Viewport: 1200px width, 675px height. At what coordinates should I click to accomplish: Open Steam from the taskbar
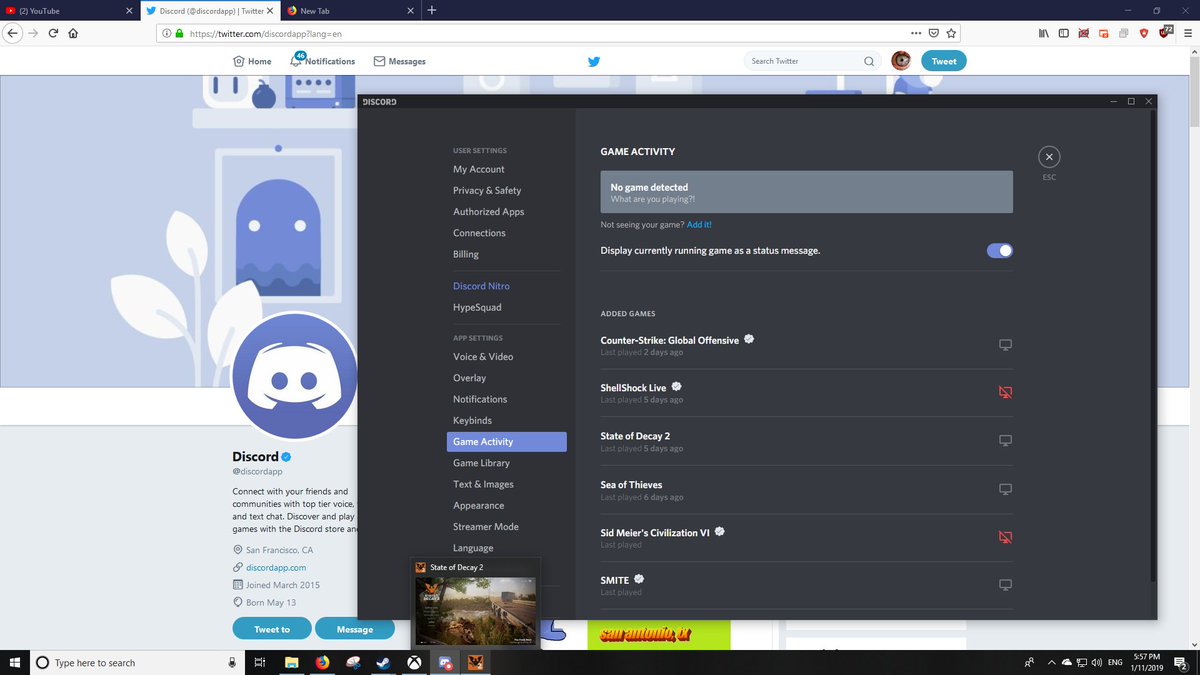tap(384, 662)
